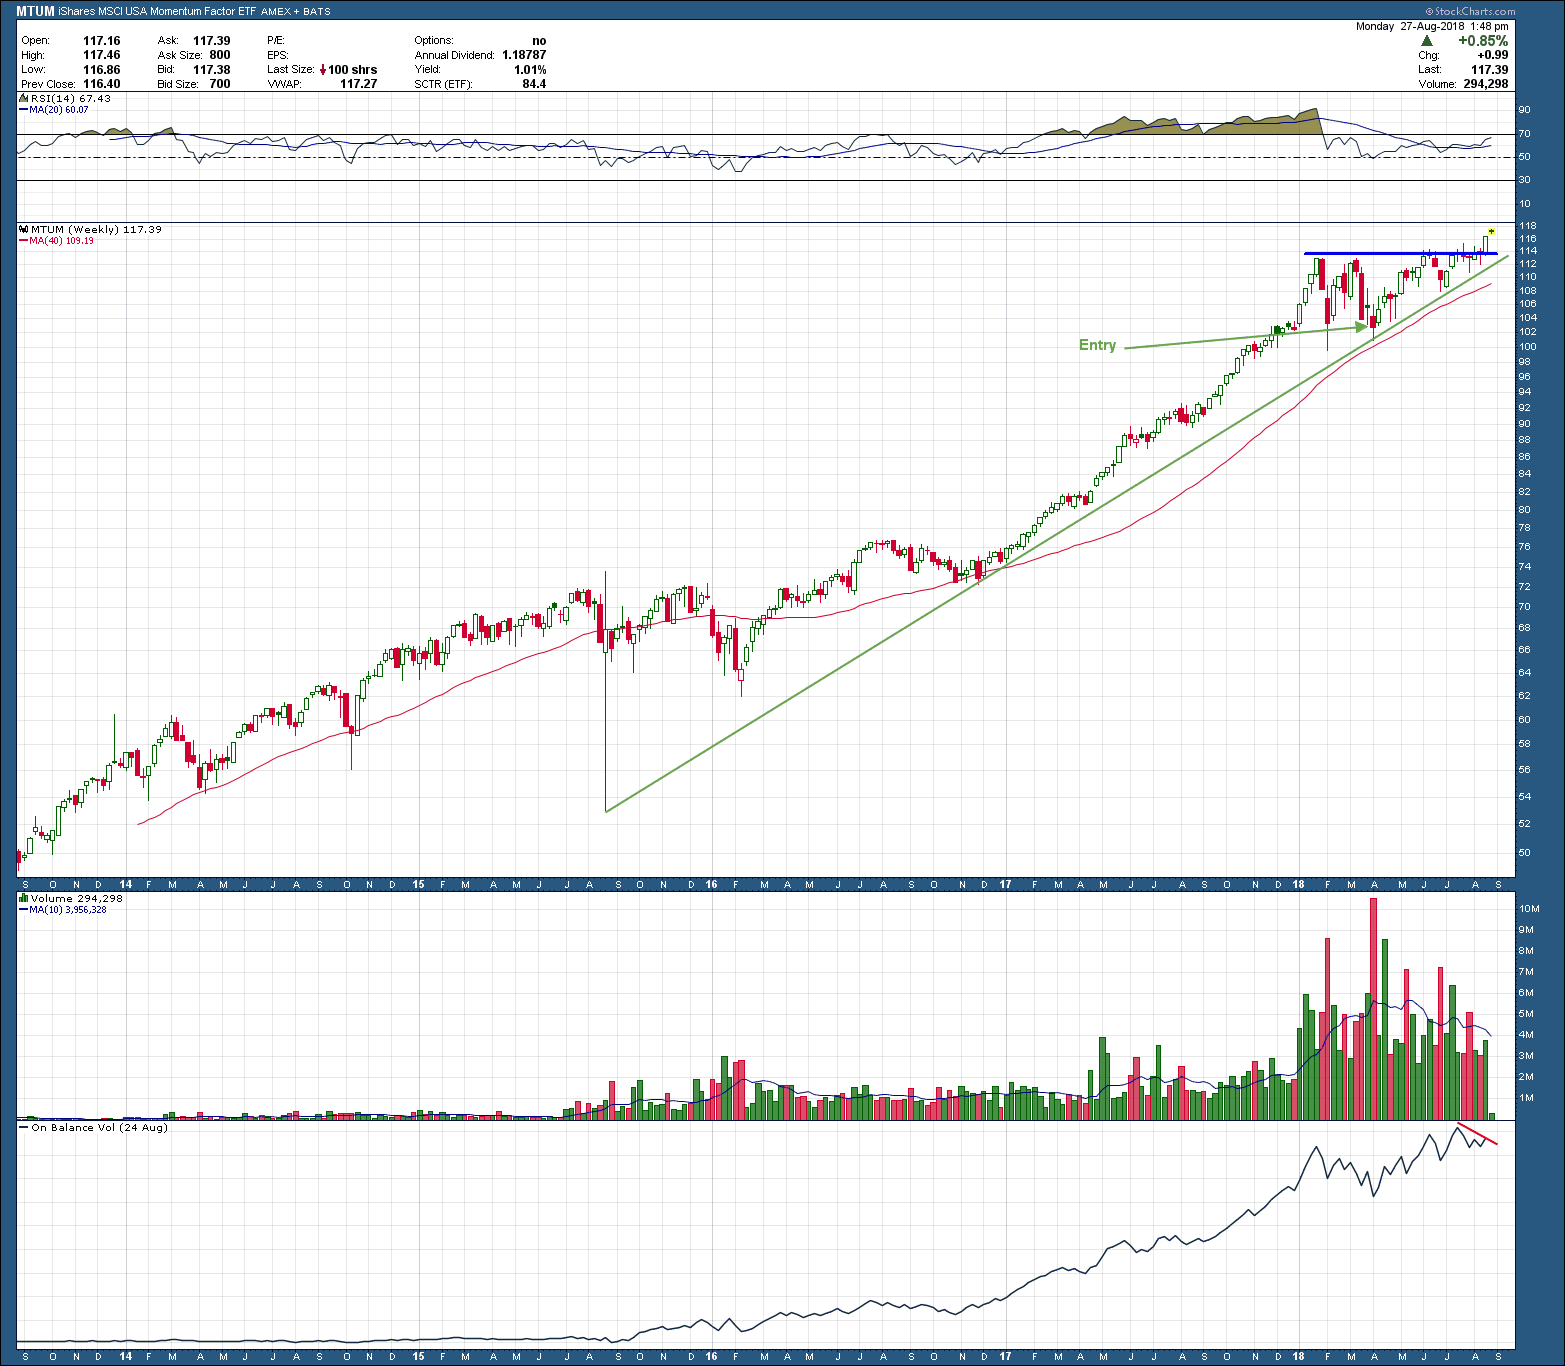Click the blue line marker beside MA(20)

(24, 109)
